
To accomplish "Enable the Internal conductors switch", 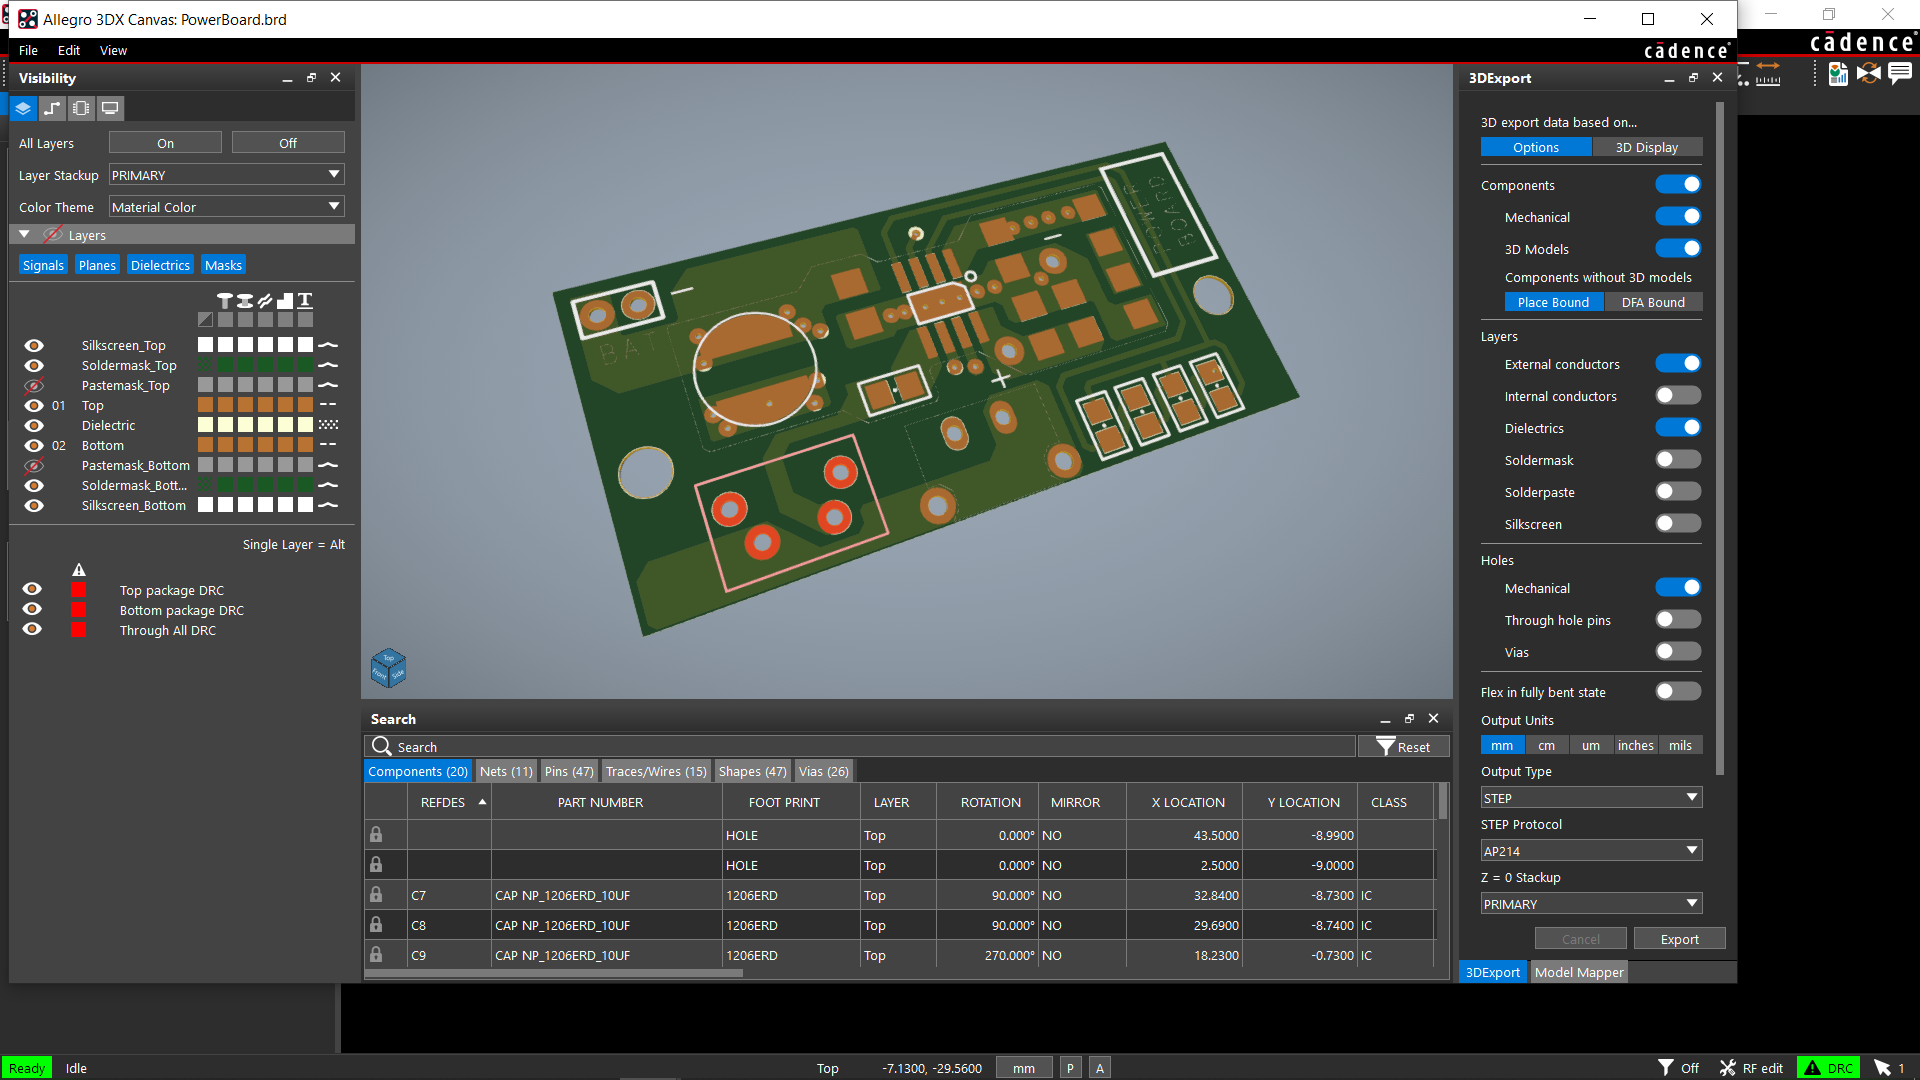I will click(x=1677, y=396).
